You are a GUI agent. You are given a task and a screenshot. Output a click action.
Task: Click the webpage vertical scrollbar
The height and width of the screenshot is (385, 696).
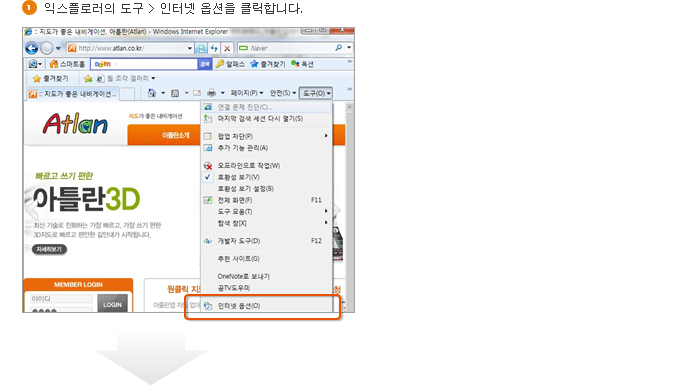pos(349,206)
